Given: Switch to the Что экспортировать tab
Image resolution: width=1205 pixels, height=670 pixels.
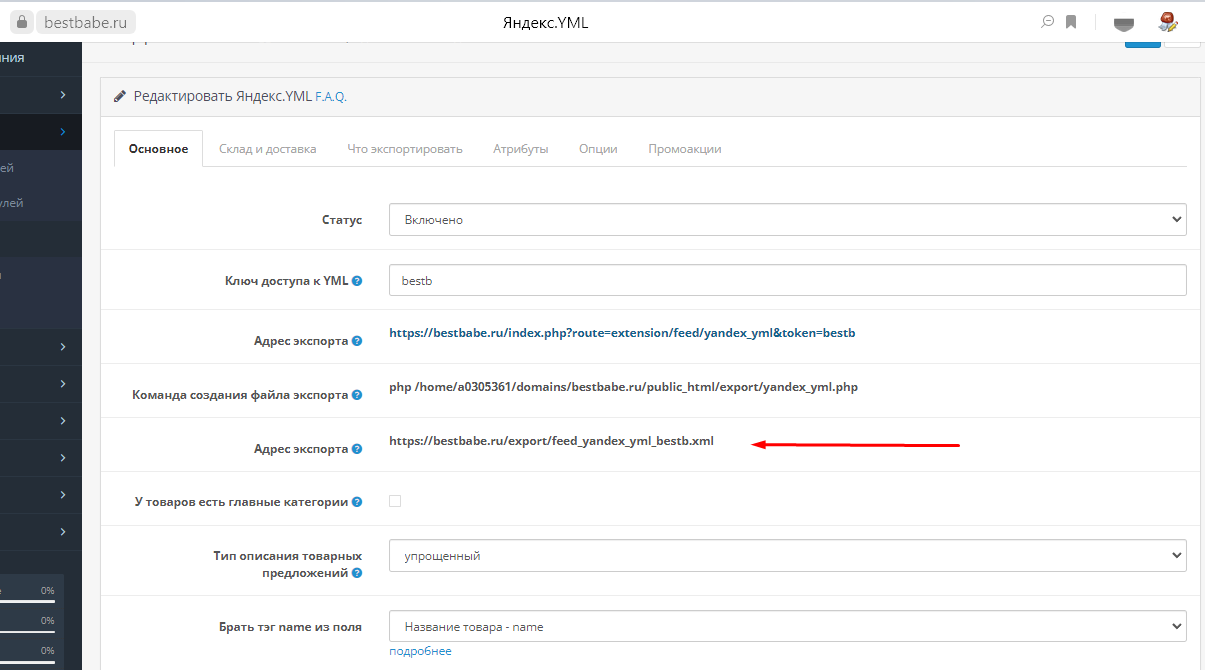Looking at the screenshot, I should tap(405, 149).
